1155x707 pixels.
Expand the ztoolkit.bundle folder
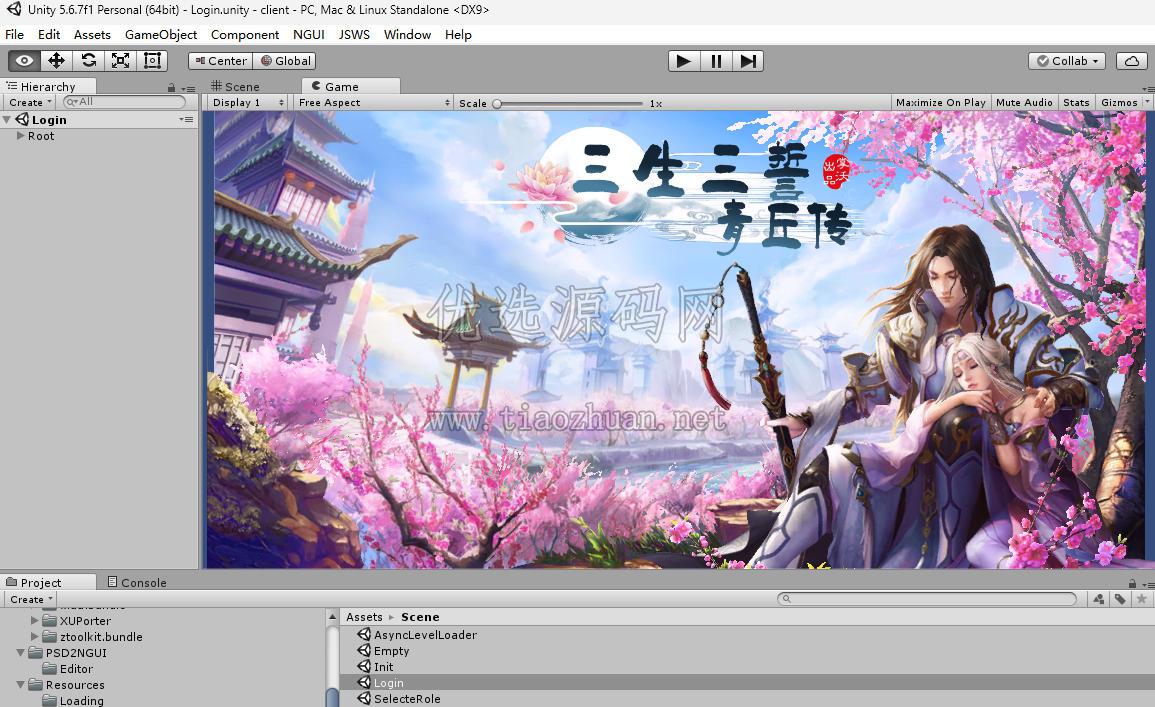35,636
